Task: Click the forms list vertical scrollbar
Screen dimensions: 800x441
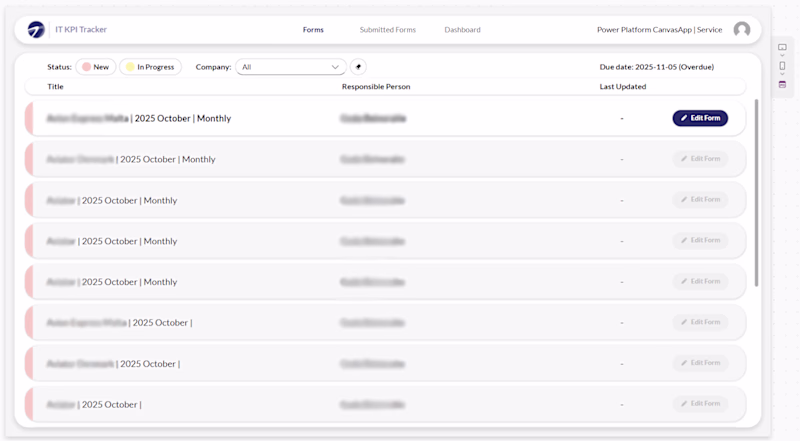Action: tap(756, 193)
